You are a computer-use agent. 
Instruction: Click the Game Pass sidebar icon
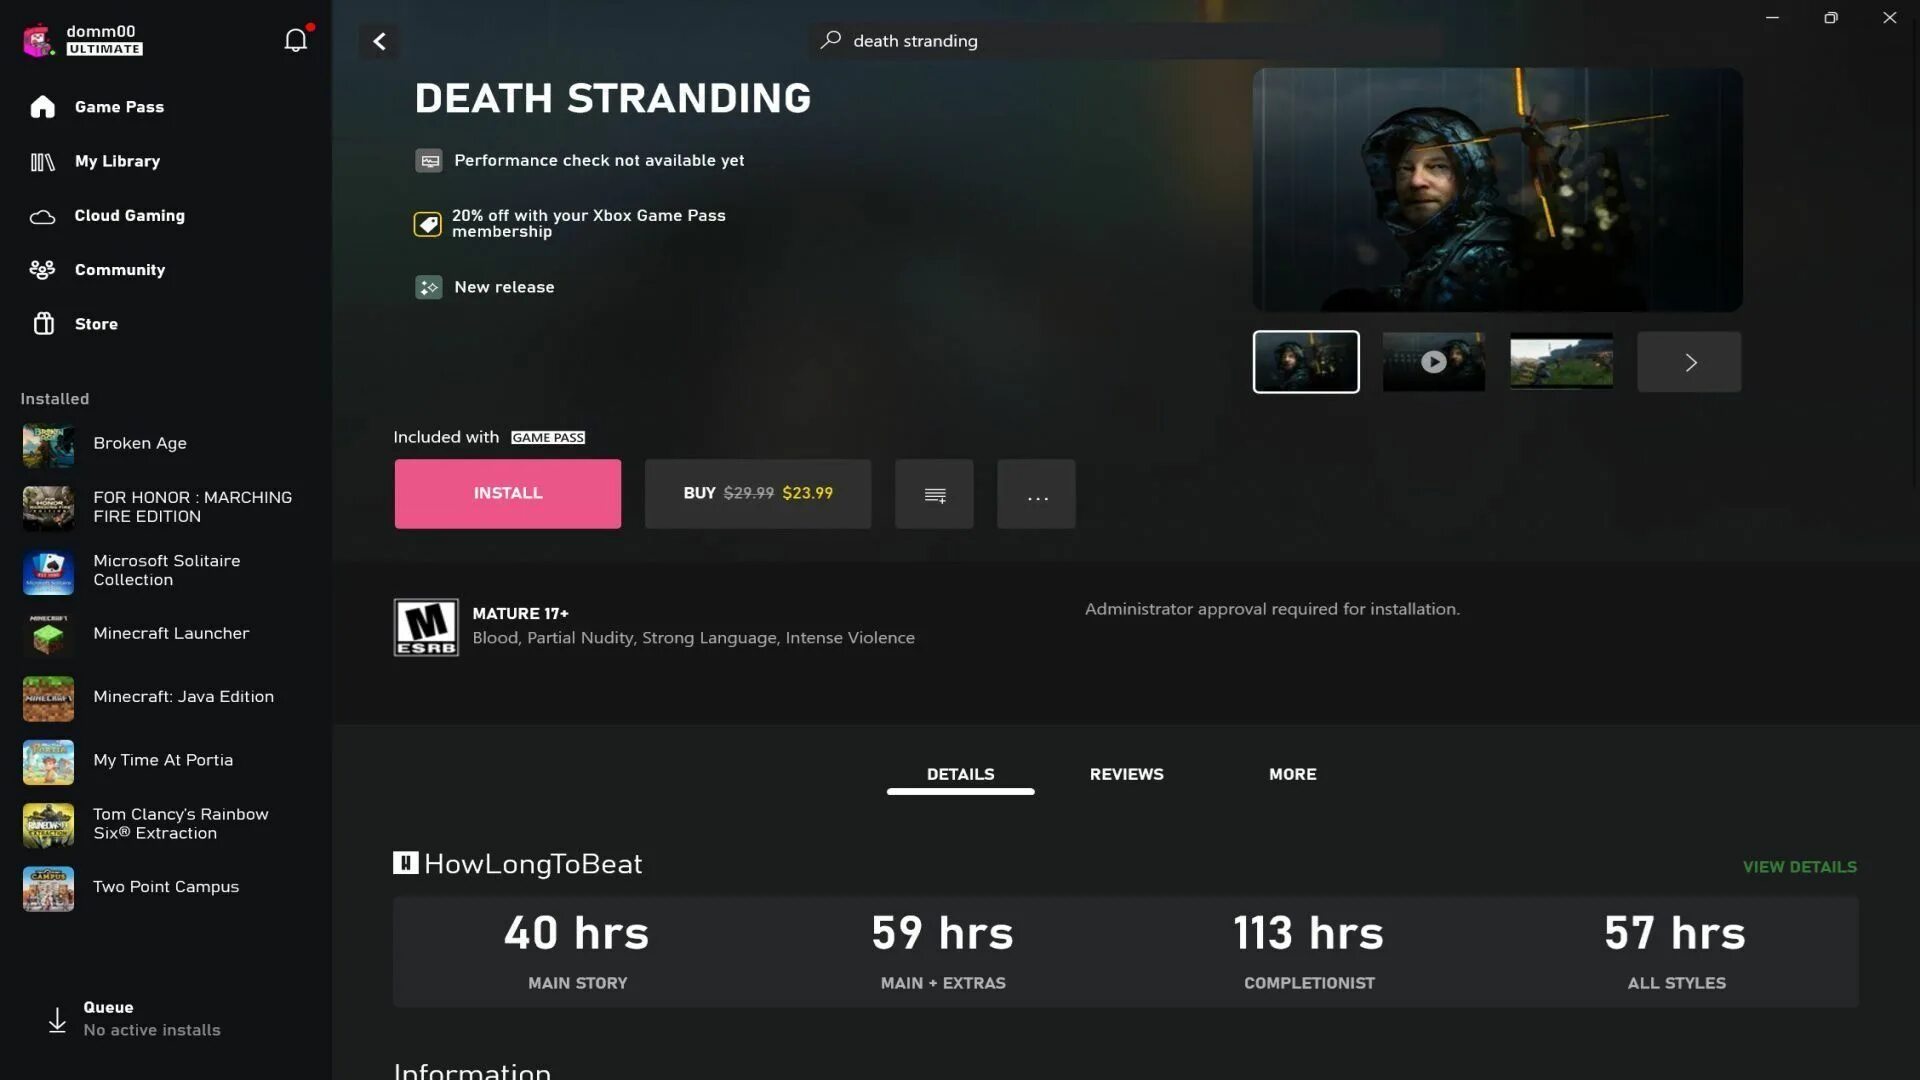click(42, 107)
